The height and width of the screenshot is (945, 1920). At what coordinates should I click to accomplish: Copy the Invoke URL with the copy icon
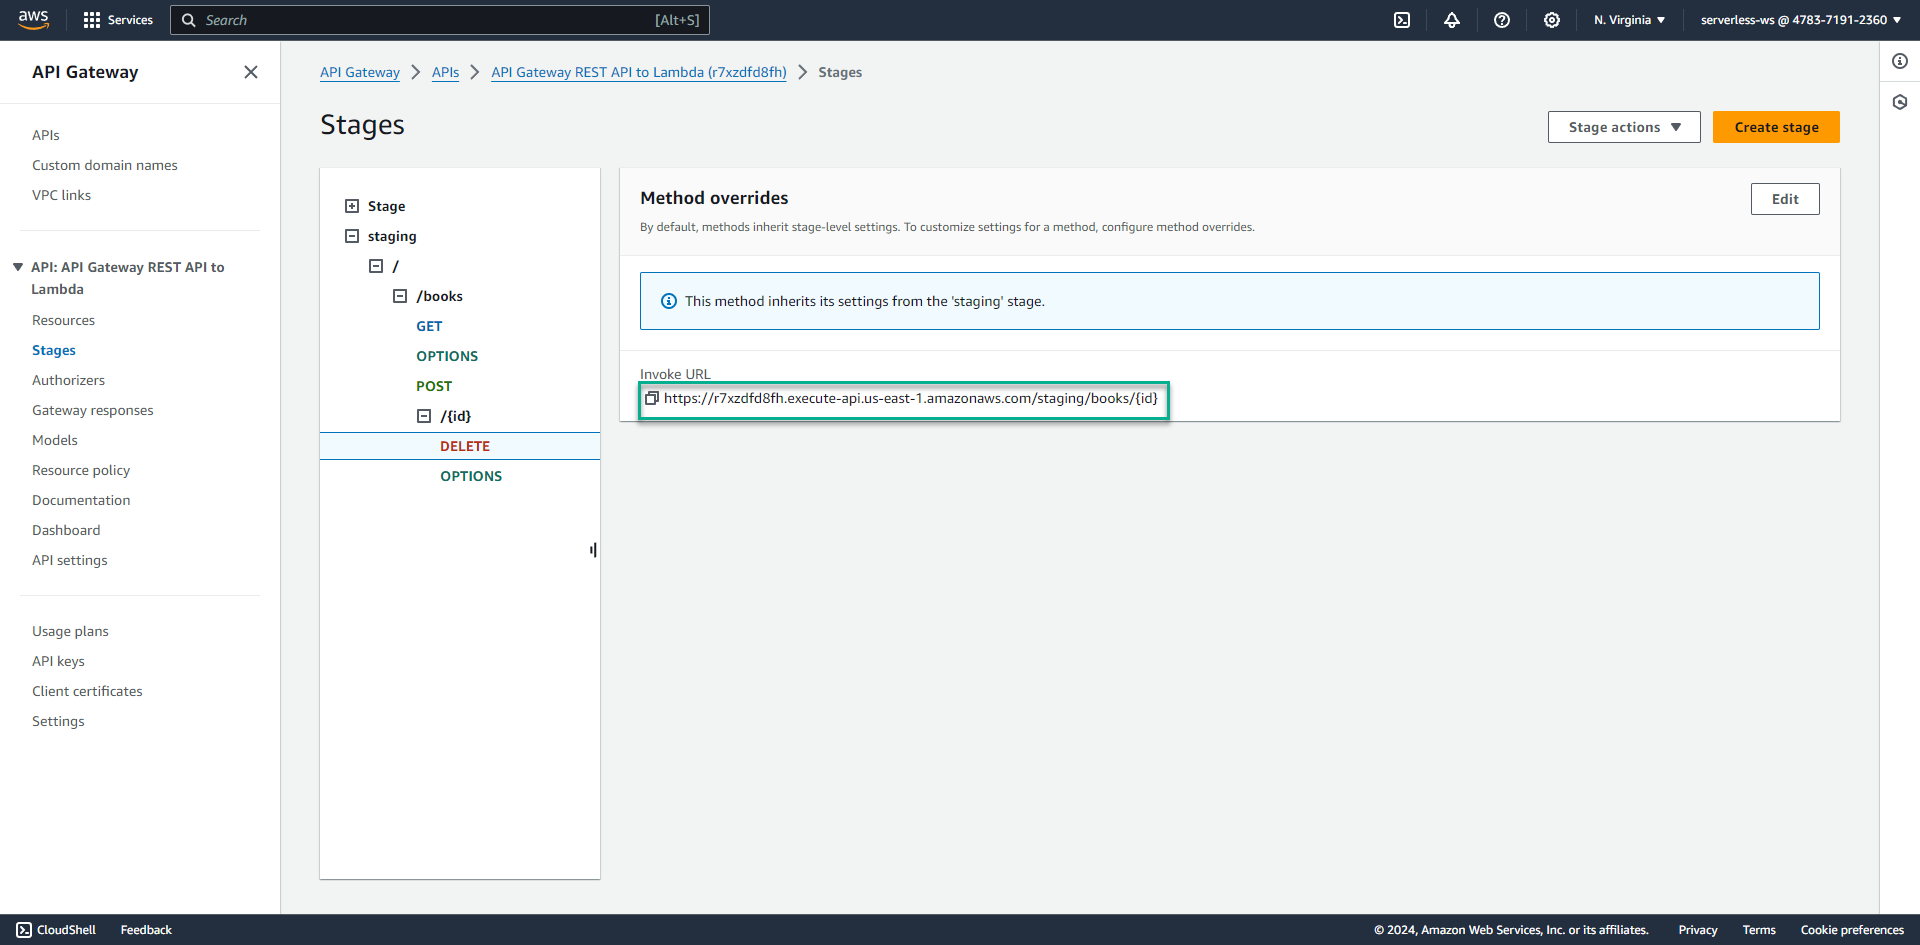652,398
